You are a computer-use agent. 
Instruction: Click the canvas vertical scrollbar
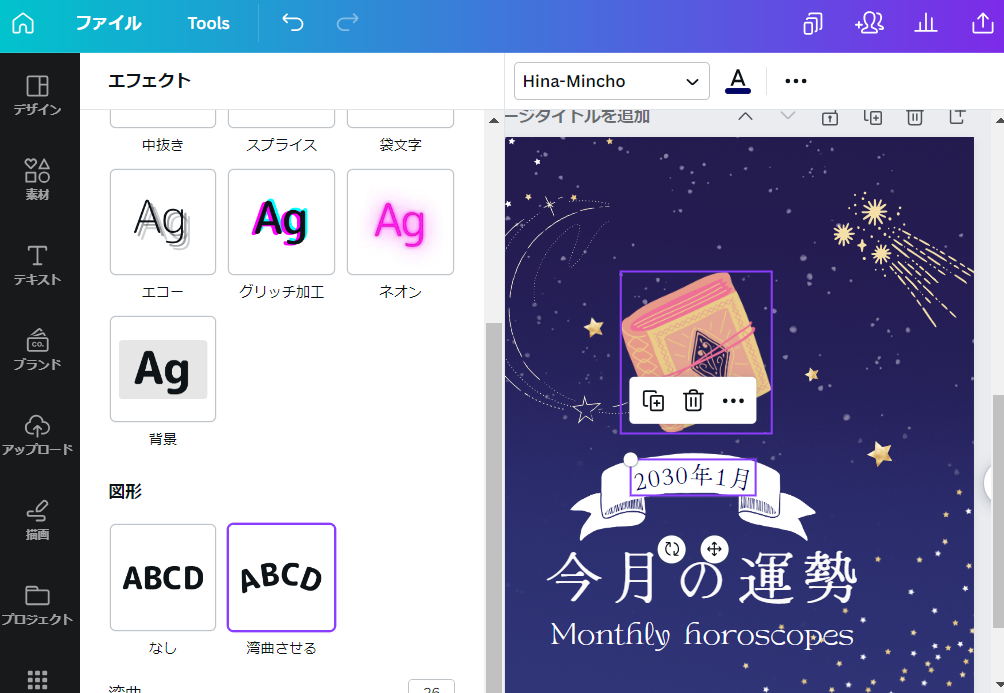click(x=998, y=511)
